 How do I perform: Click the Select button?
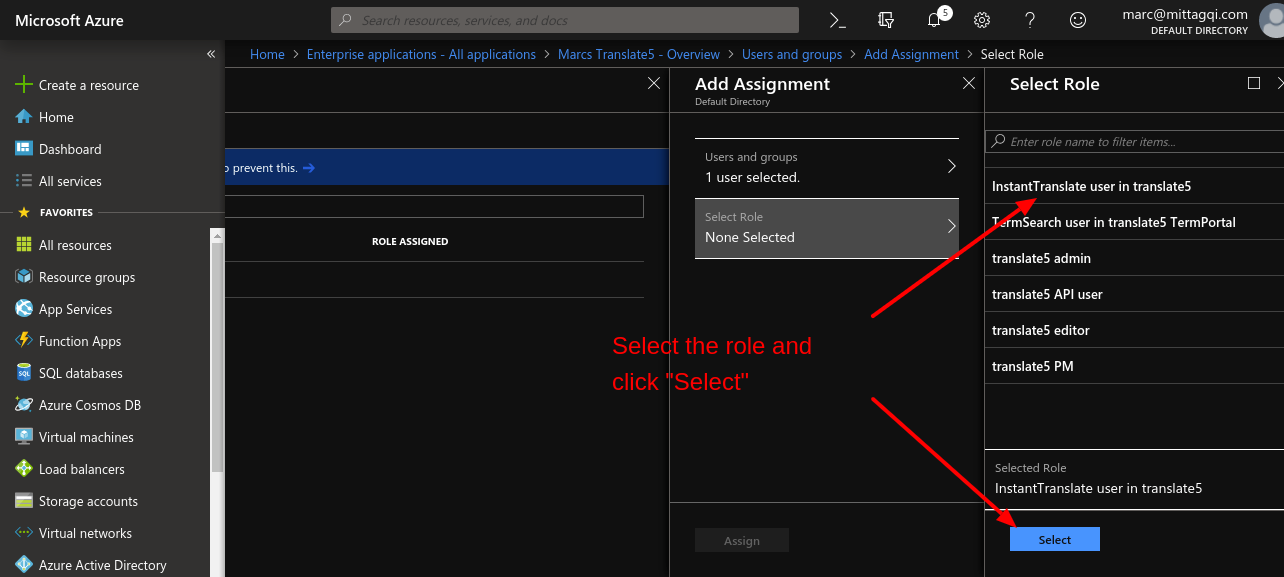(1055, 539)
